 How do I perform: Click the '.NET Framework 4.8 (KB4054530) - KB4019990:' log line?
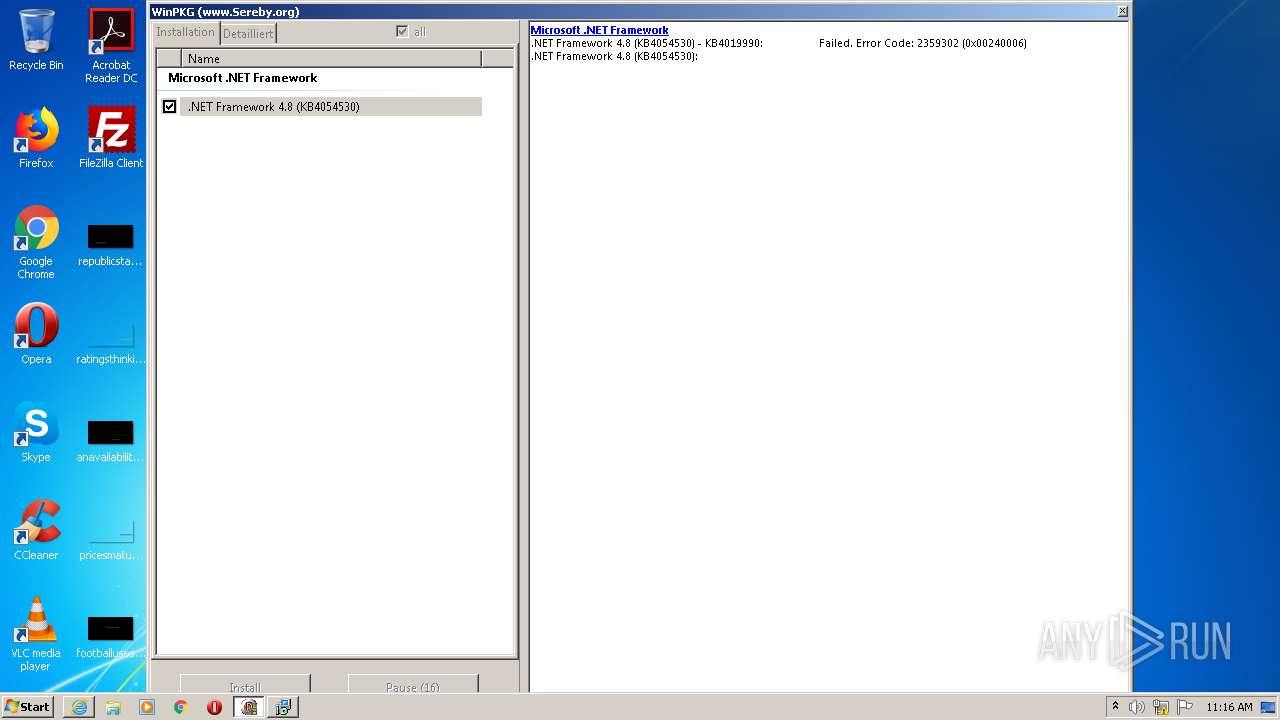tap(646, 43)
